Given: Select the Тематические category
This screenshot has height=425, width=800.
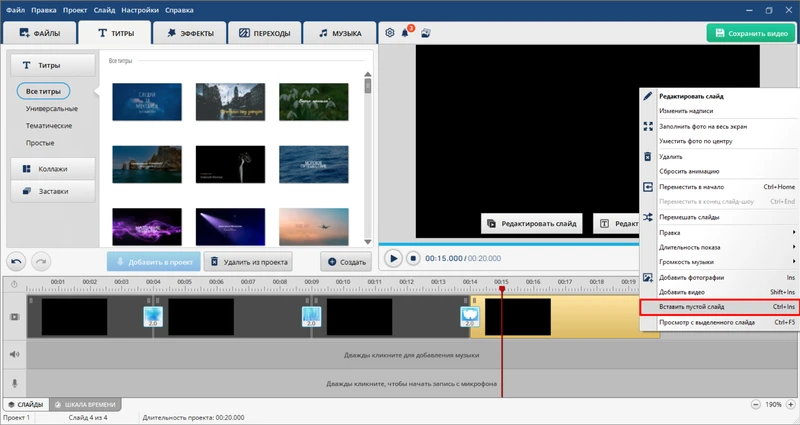Looking at the screenshot, I should click(49, 126).
